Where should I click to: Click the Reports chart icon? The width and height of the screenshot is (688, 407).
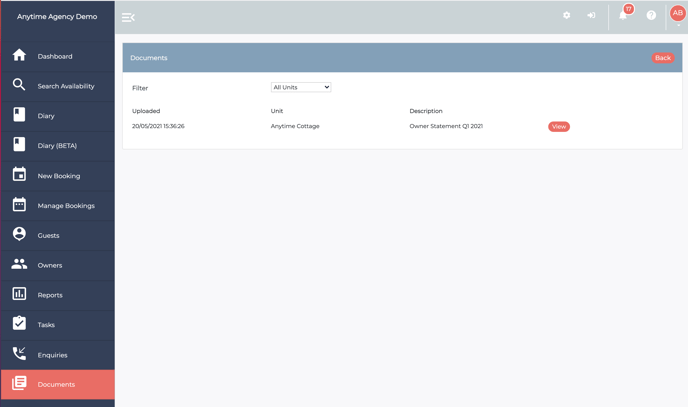click(19, 294)
